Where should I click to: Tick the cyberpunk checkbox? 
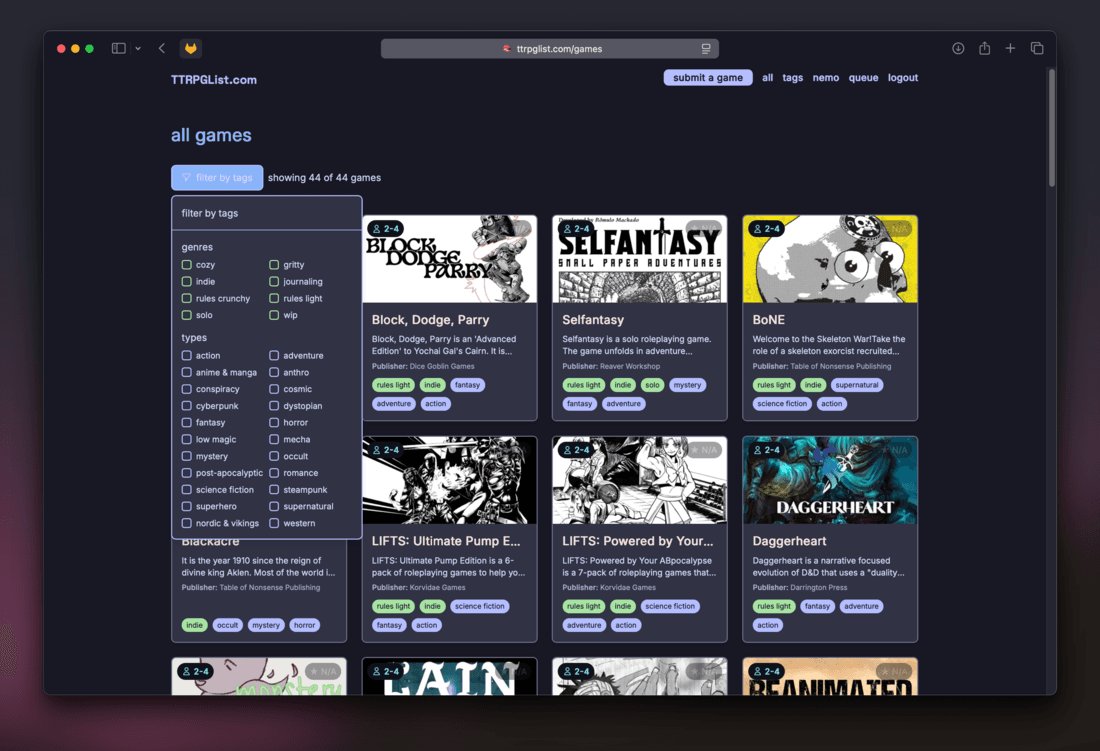click(x=187, y=406)
